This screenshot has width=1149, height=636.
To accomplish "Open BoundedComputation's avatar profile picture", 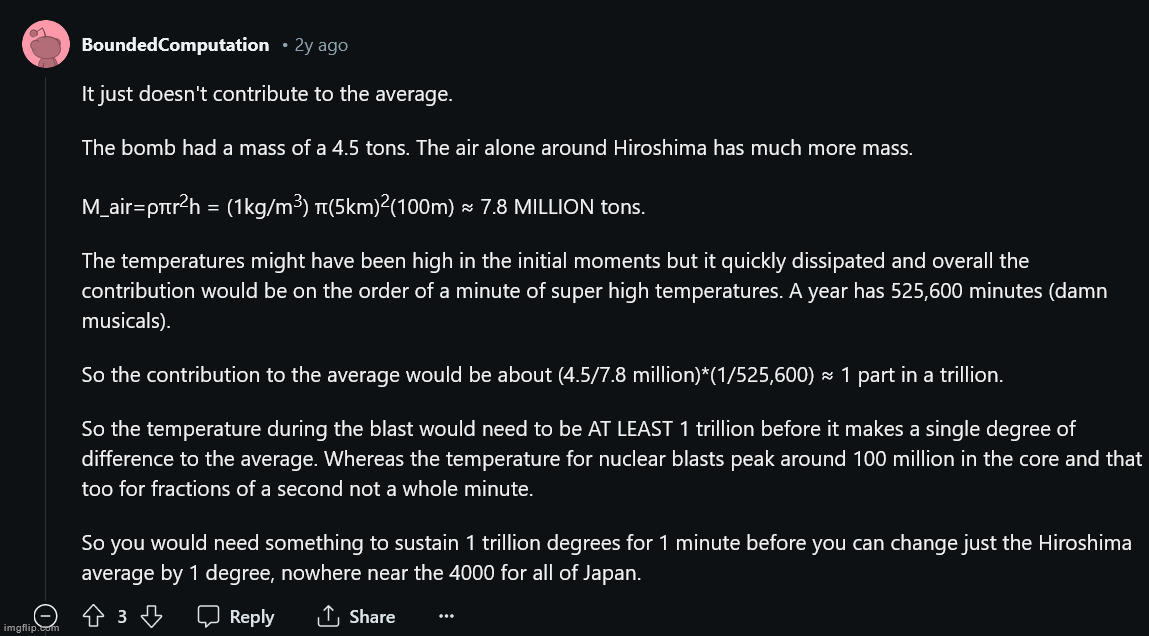I will click(45, 44).
